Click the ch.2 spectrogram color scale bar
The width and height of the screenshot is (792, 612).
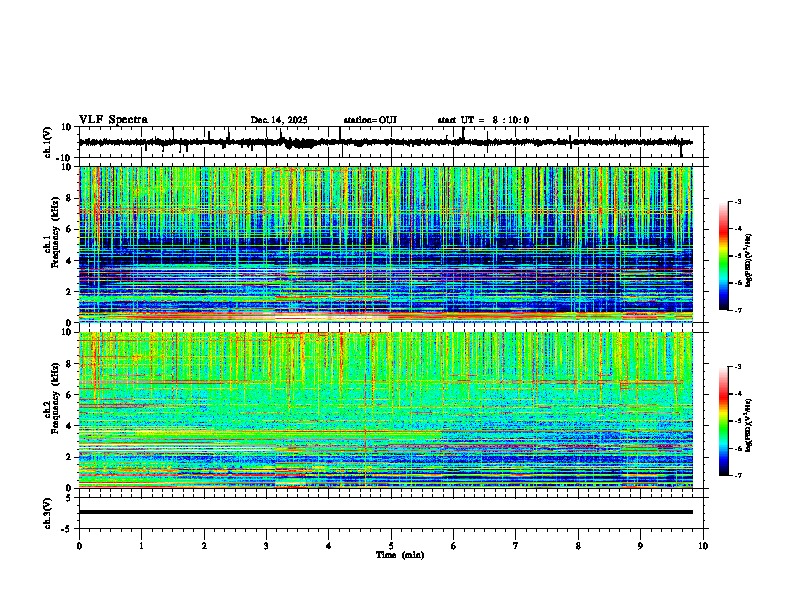point(724,421)
